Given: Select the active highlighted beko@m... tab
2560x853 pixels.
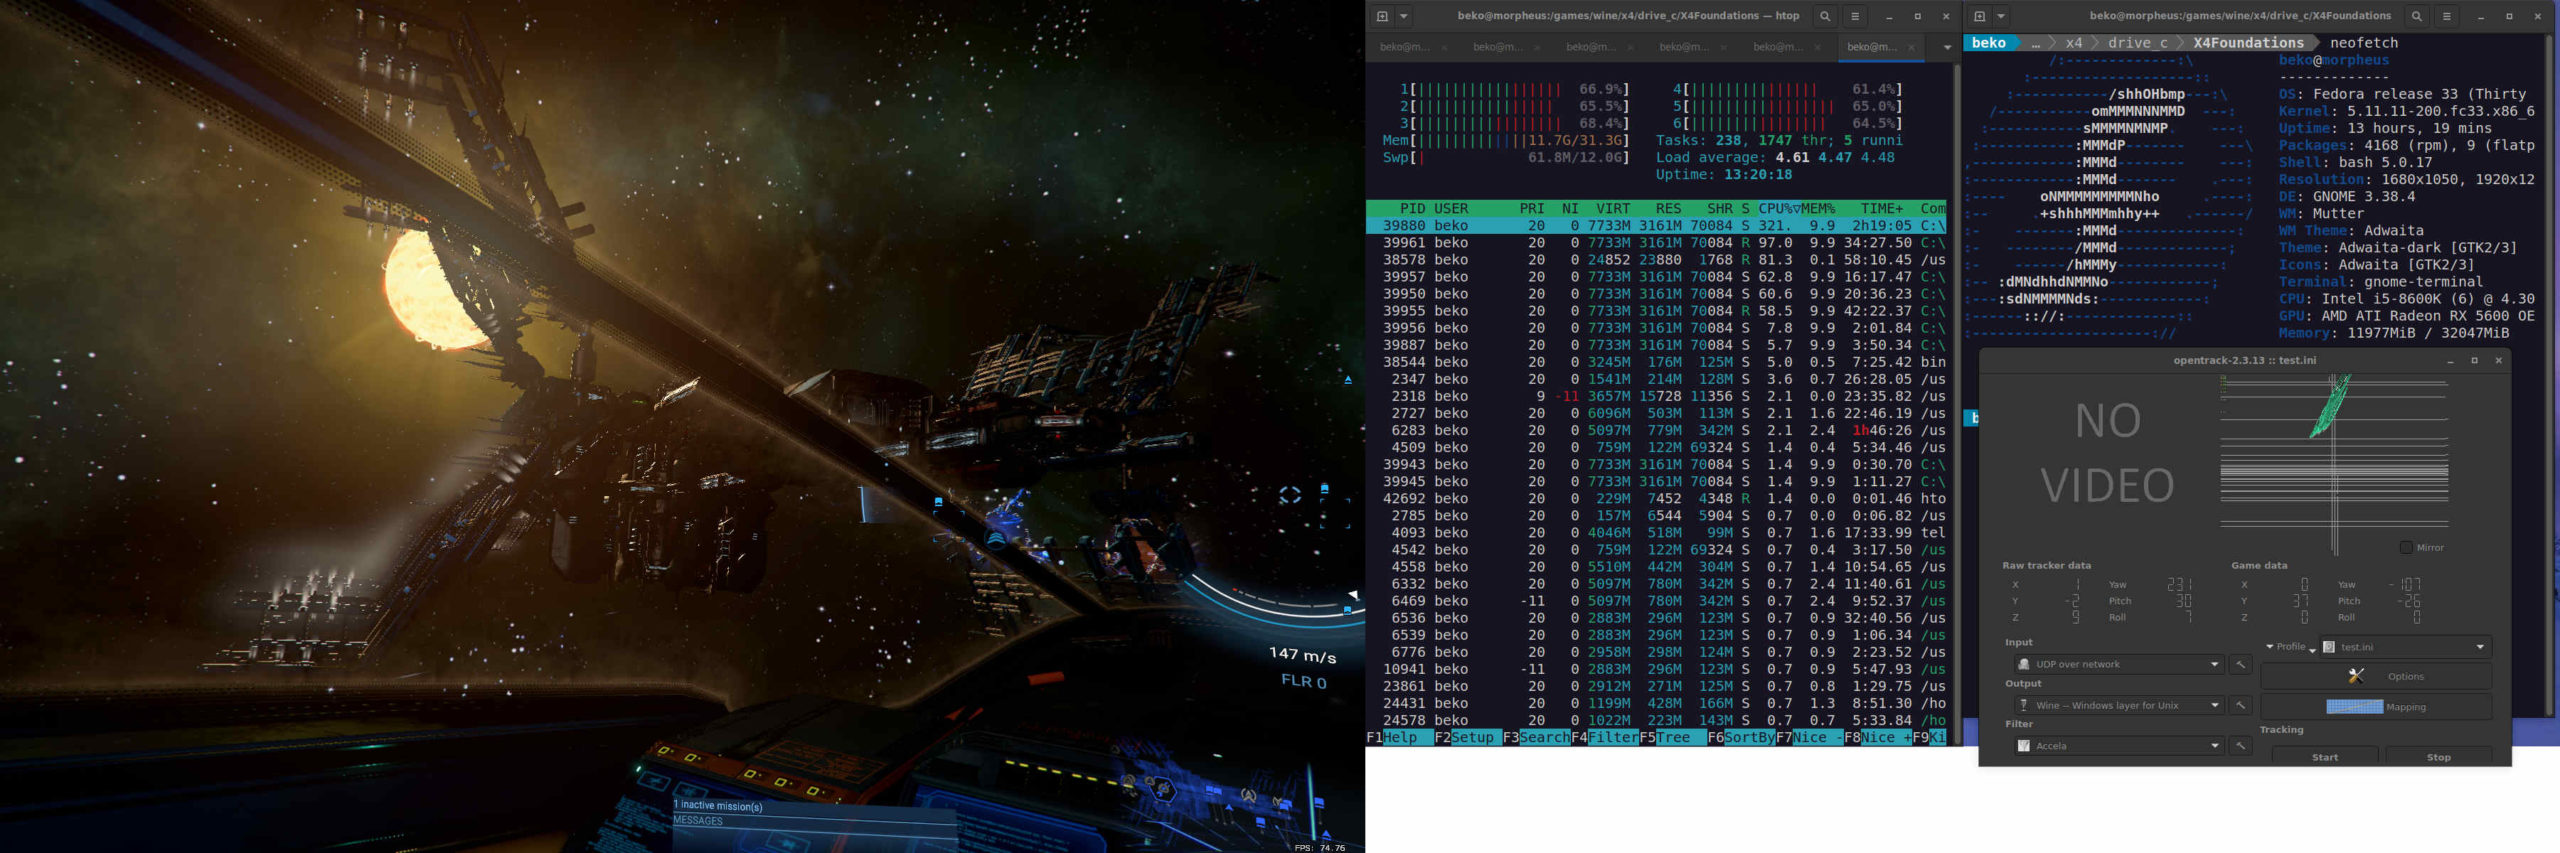Looking at the screenshot, I should click(x=1872, y=47).
